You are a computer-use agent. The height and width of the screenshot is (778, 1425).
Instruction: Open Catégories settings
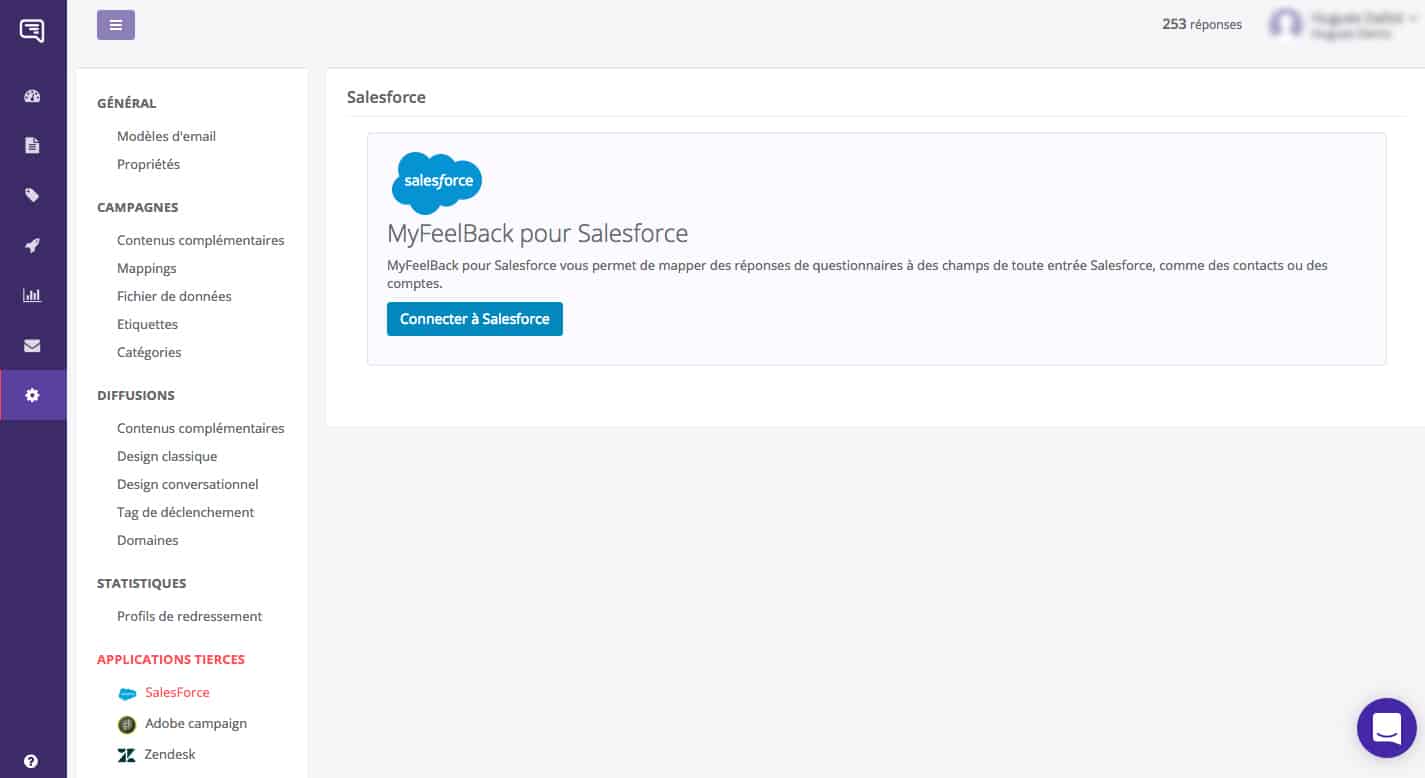click(x=149, y=352)
